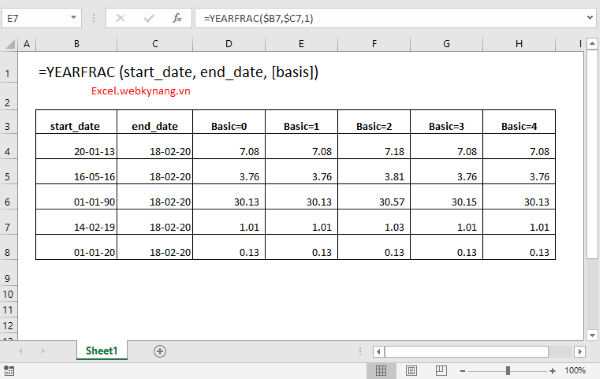Add a new sheet with plus button
600x379 pixels.
click(160, 351)
